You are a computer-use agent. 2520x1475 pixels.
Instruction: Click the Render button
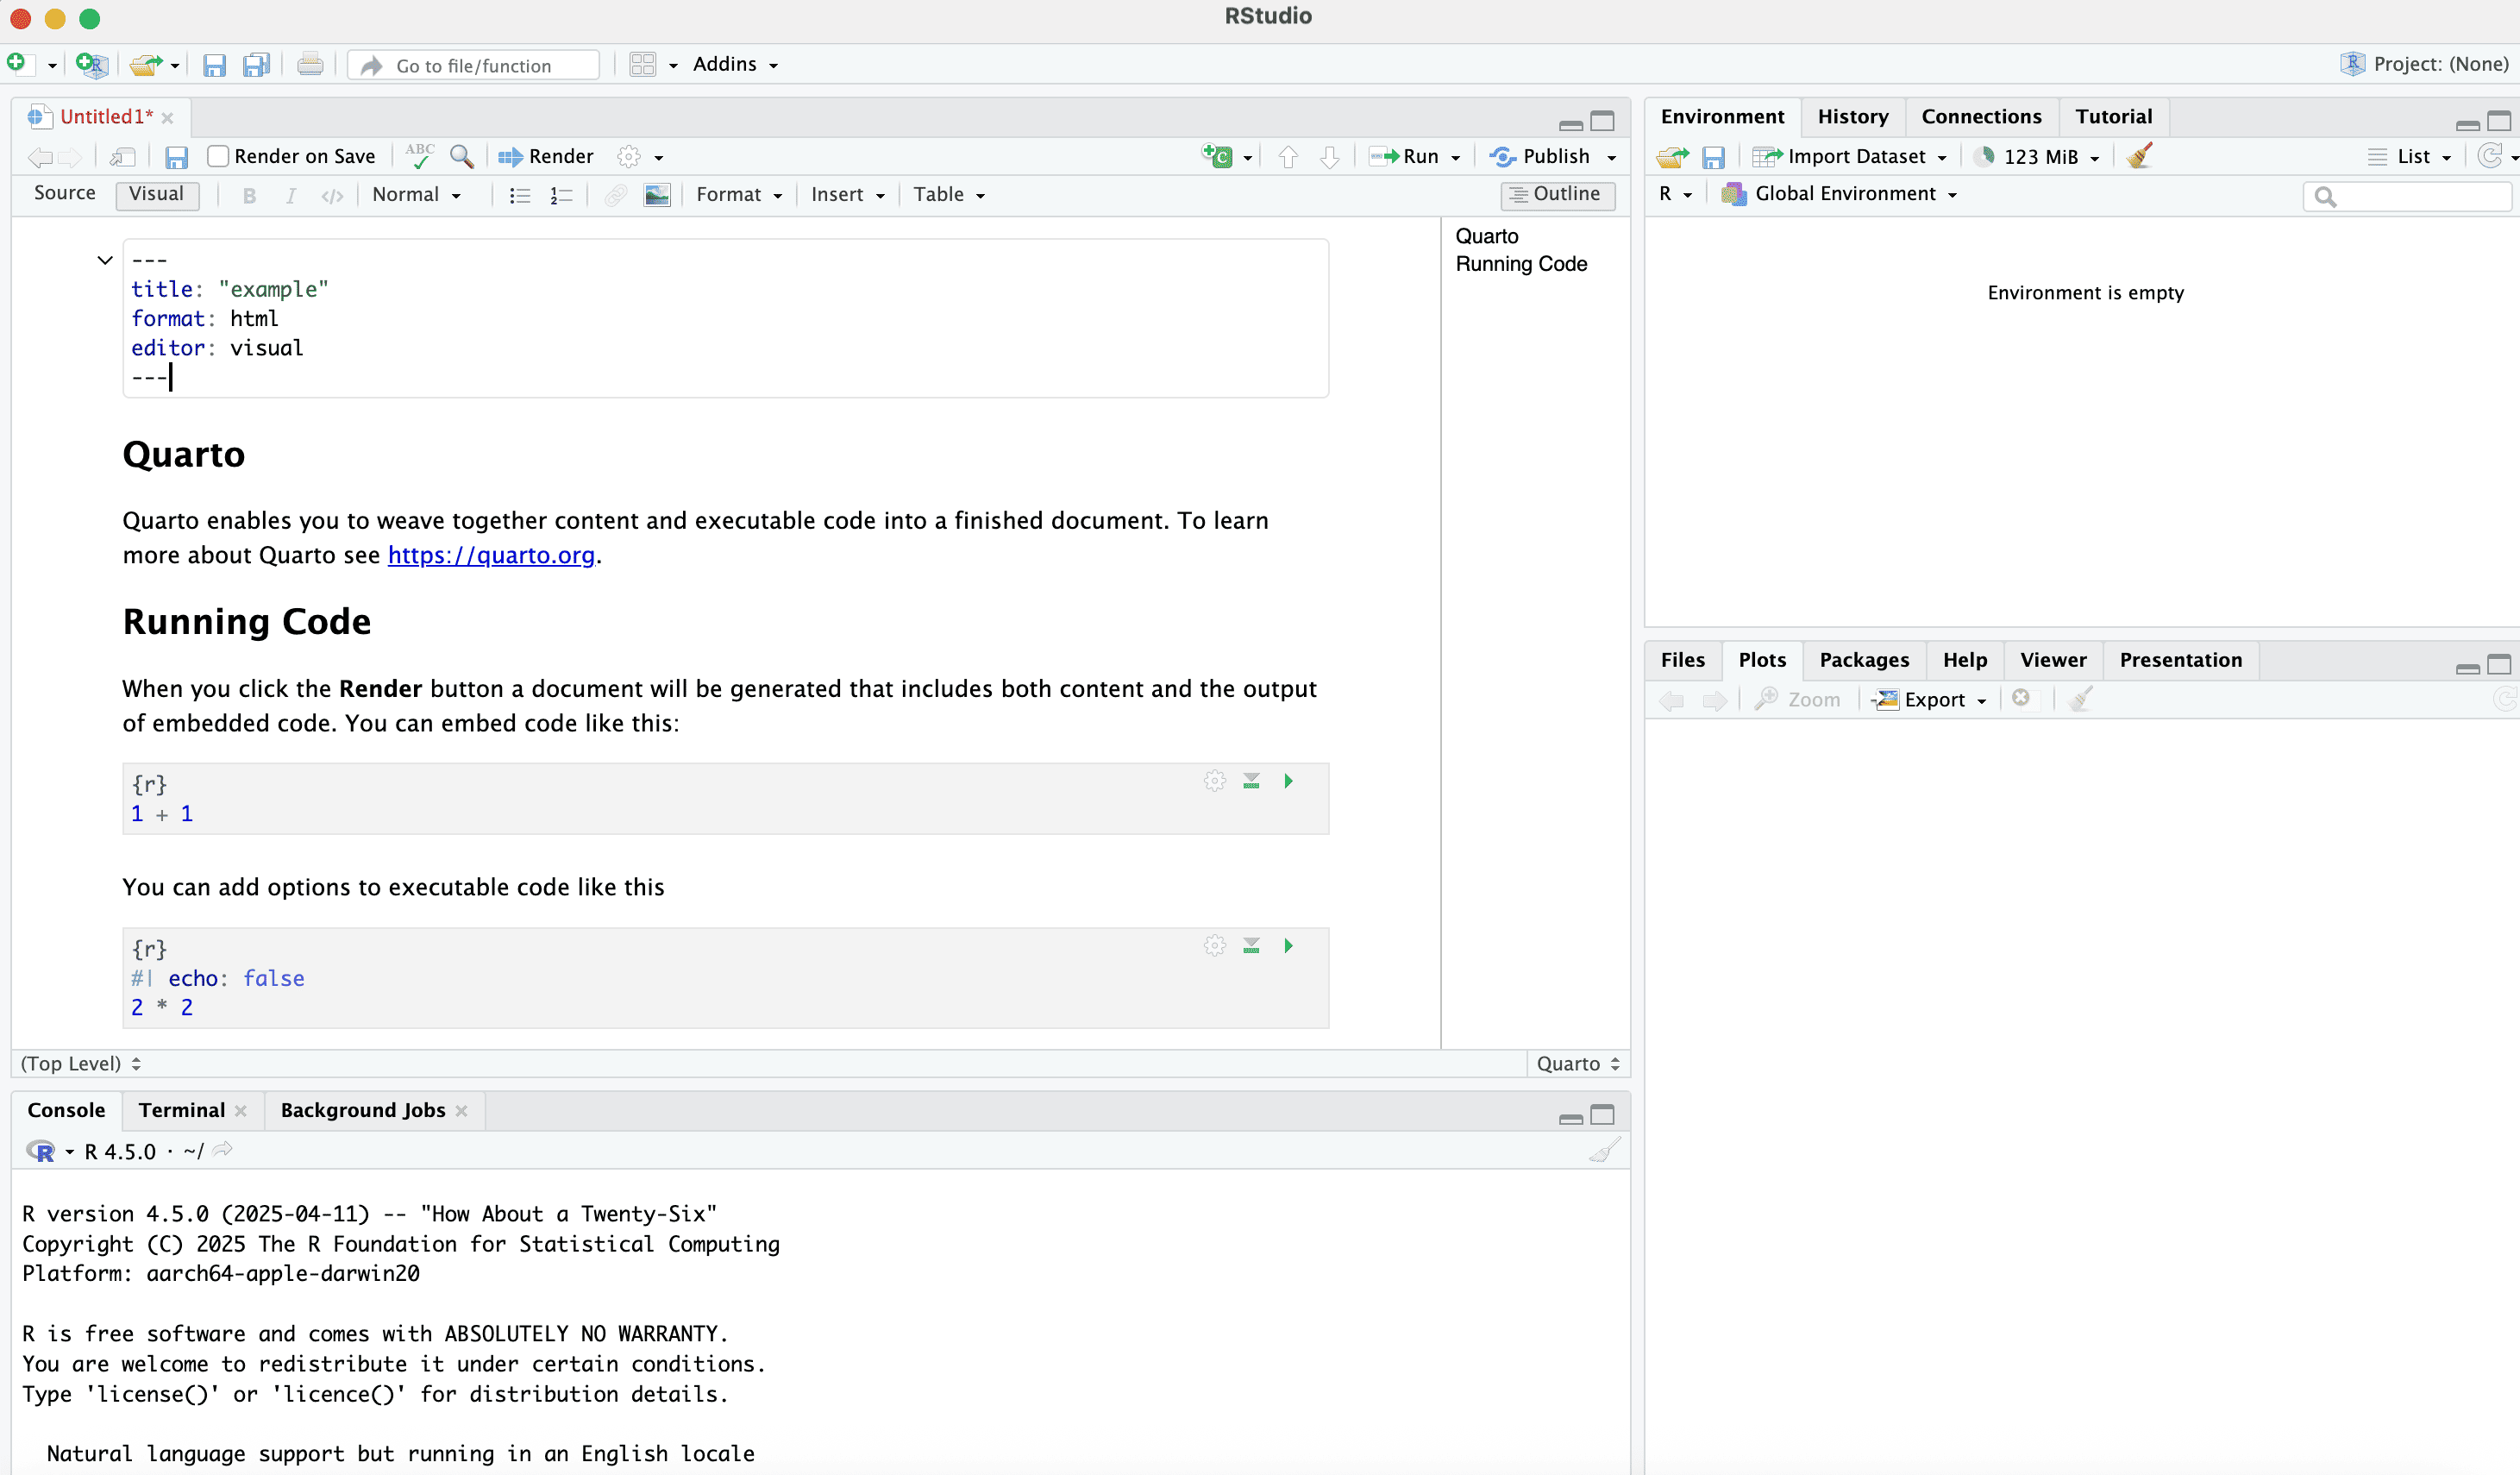546,156
